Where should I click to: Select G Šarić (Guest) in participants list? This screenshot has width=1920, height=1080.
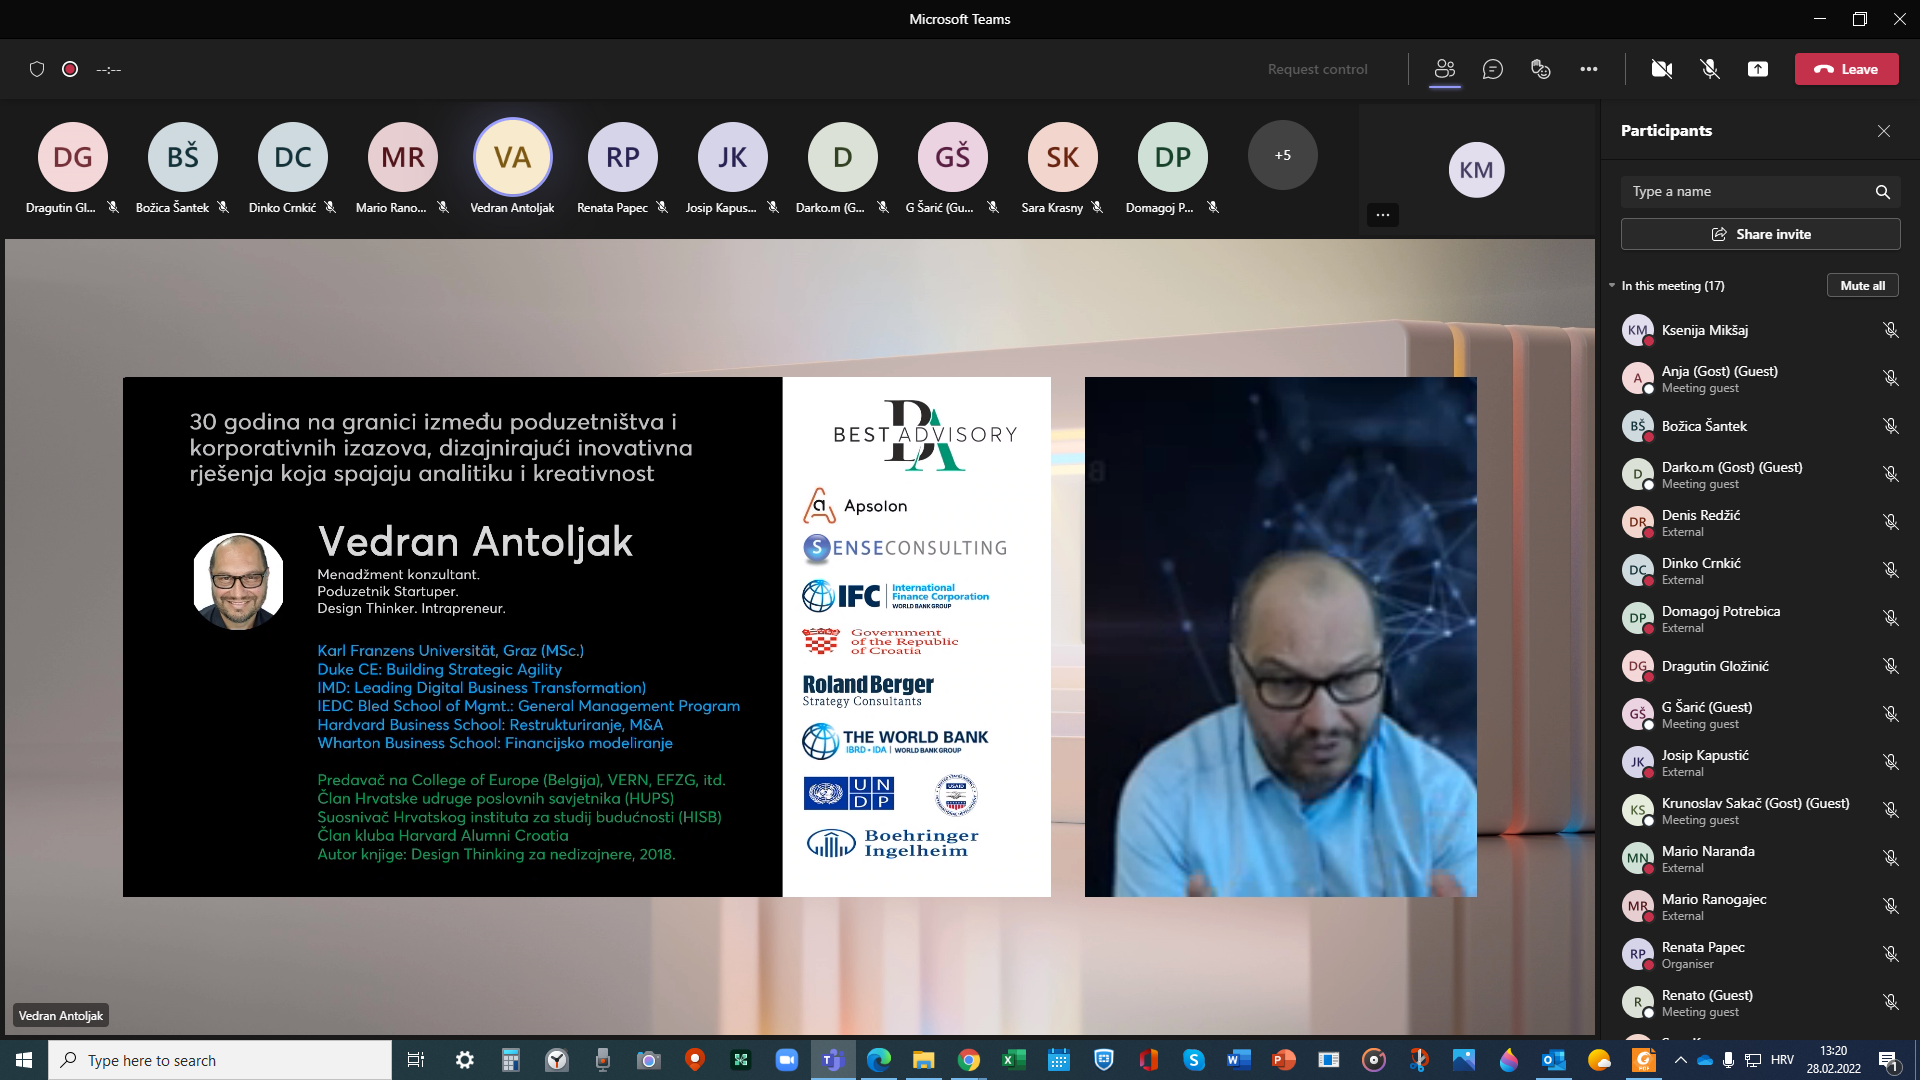[x=1760, y=714]
